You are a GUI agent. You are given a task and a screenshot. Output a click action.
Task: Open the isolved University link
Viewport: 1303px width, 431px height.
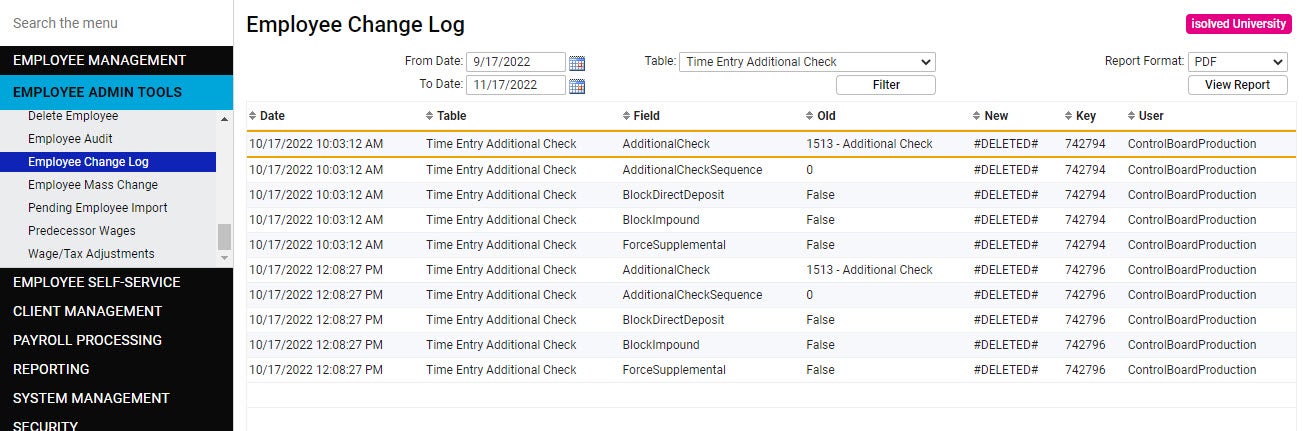[1238, 24]
